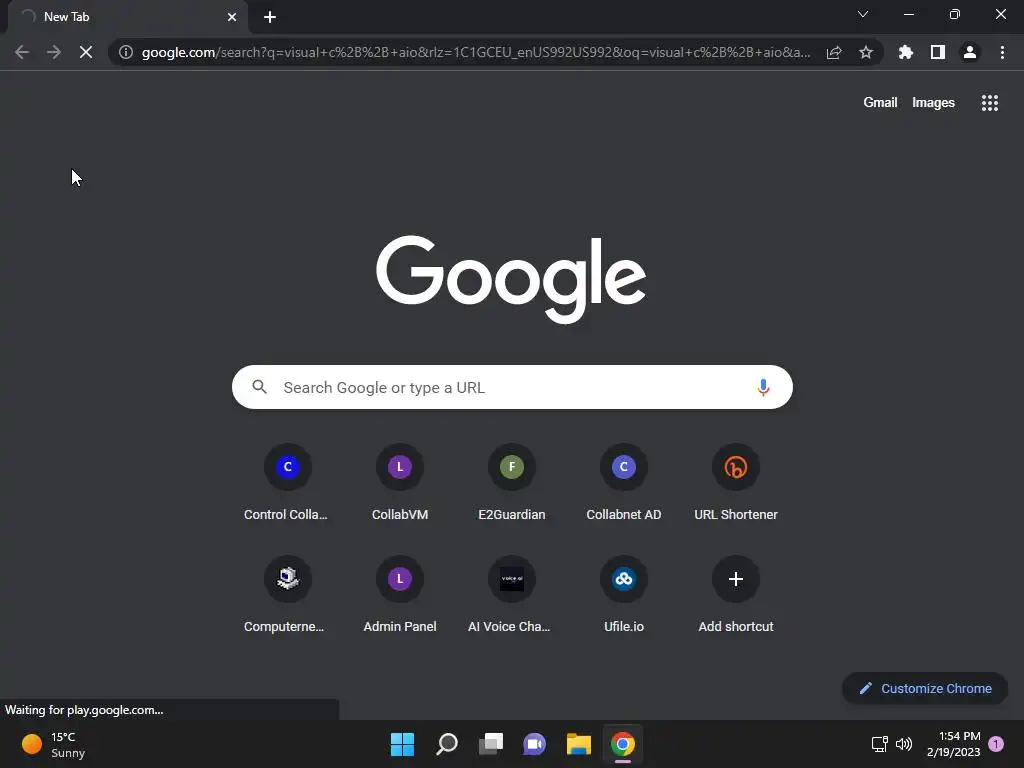1024x768 pixels.
Task: Open the Admin Panel shortcut
Action: coord(400,596)
